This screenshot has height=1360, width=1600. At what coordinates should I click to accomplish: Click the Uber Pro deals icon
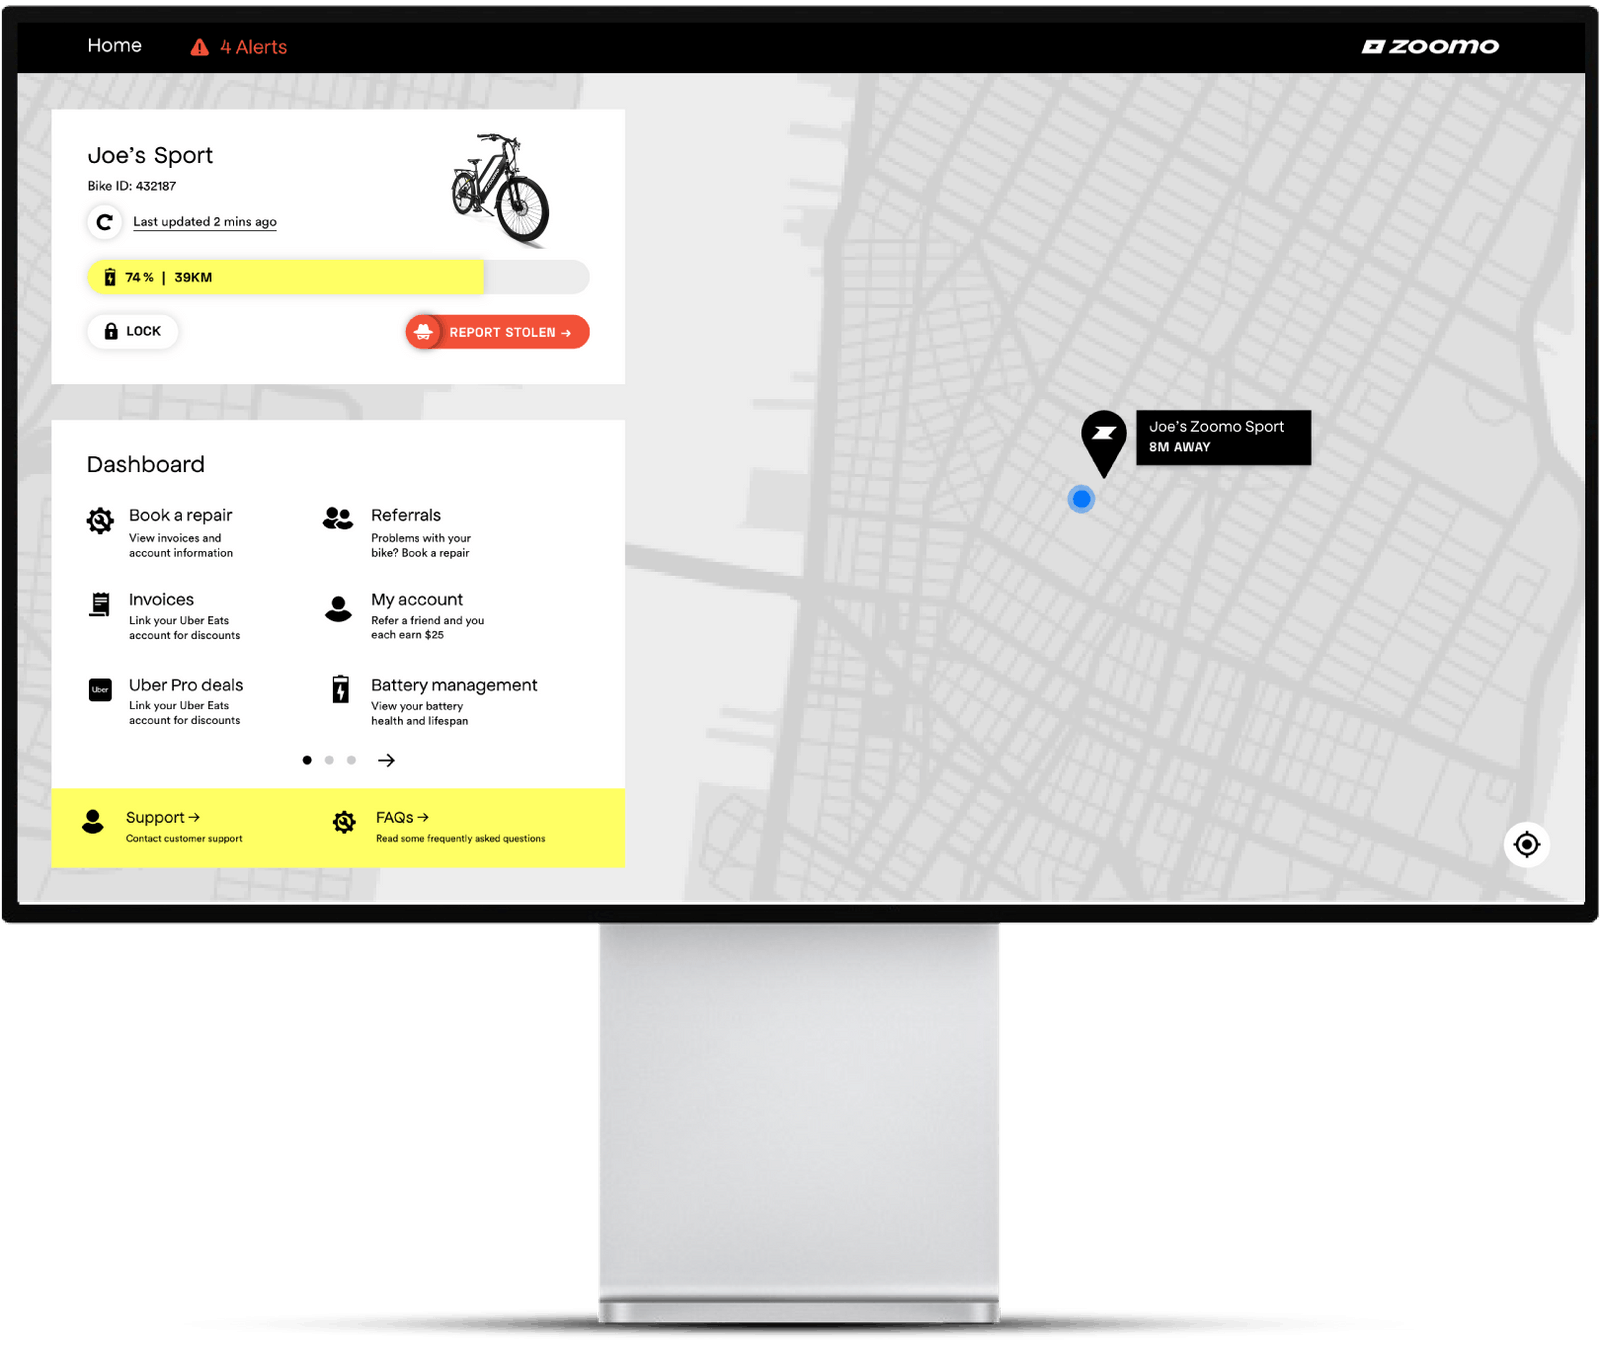100,690
